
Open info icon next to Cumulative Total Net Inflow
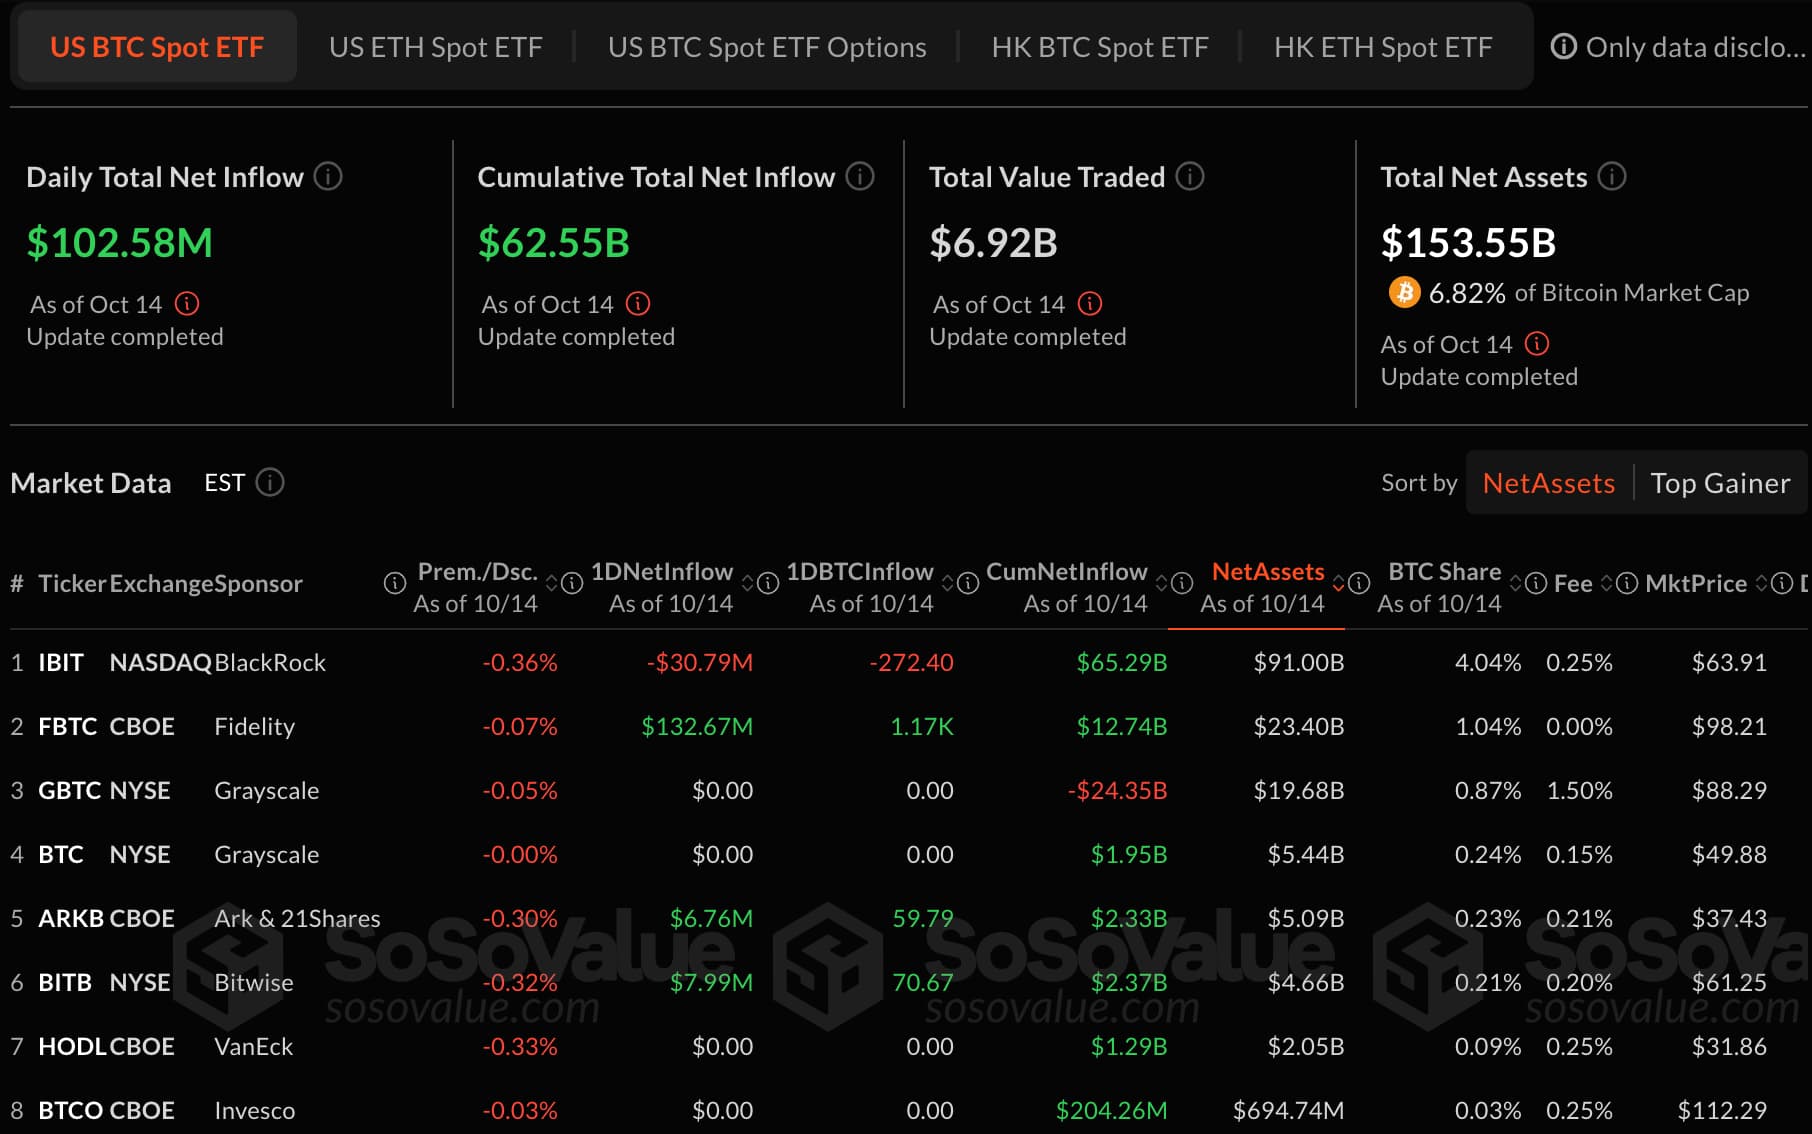(860, 177)
